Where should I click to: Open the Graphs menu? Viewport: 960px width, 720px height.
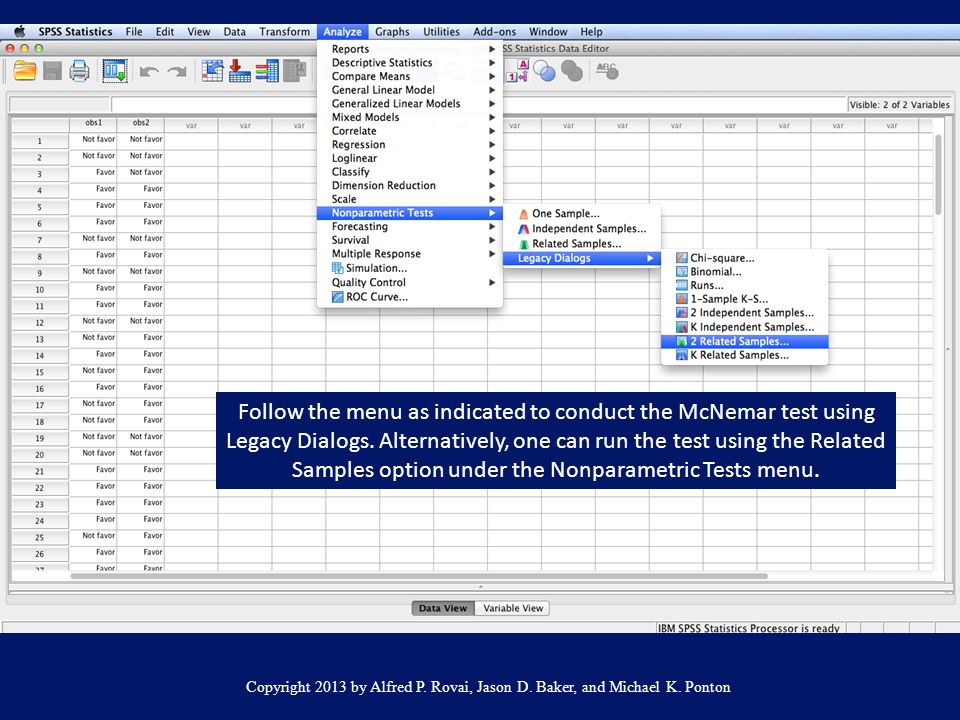point(392,32)
